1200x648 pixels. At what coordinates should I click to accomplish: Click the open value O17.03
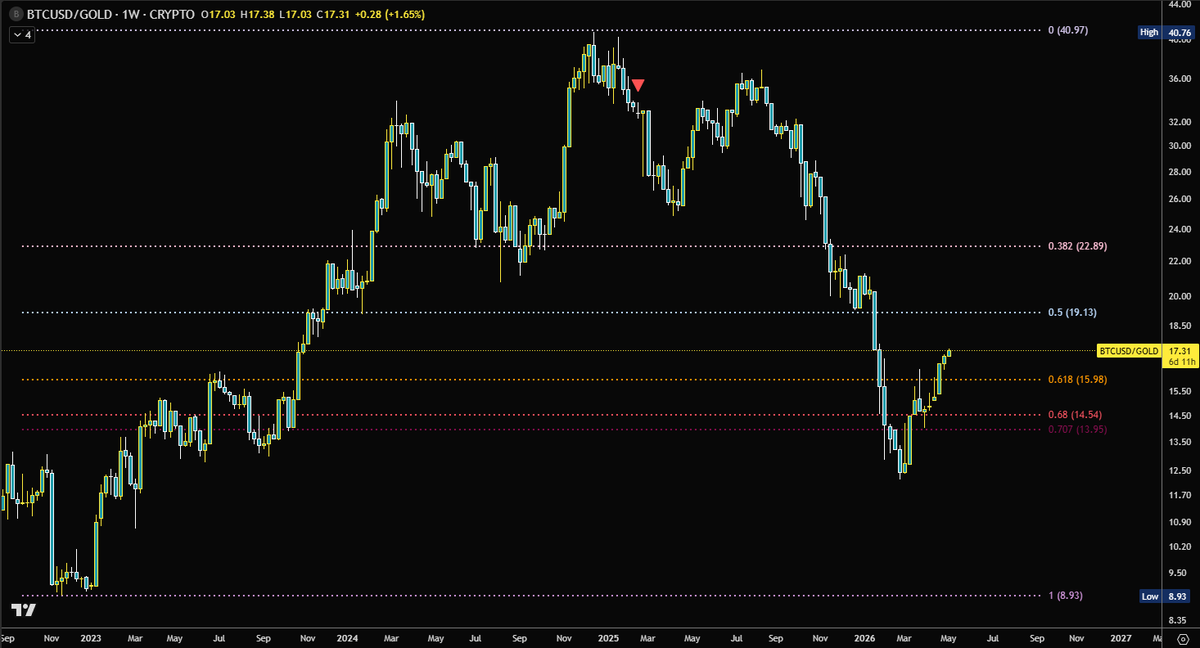(x=218, y=16)
